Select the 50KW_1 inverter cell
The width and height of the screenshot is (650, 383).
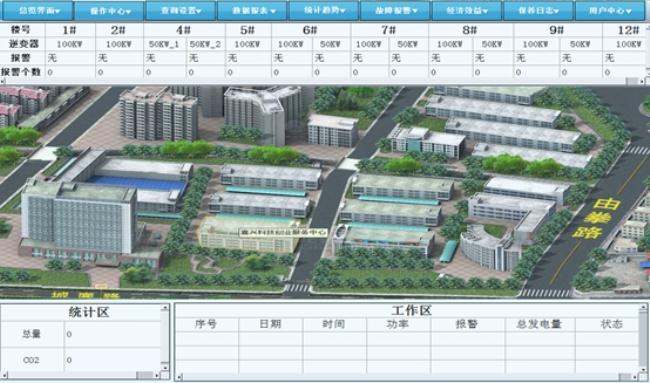click(164, 44)
